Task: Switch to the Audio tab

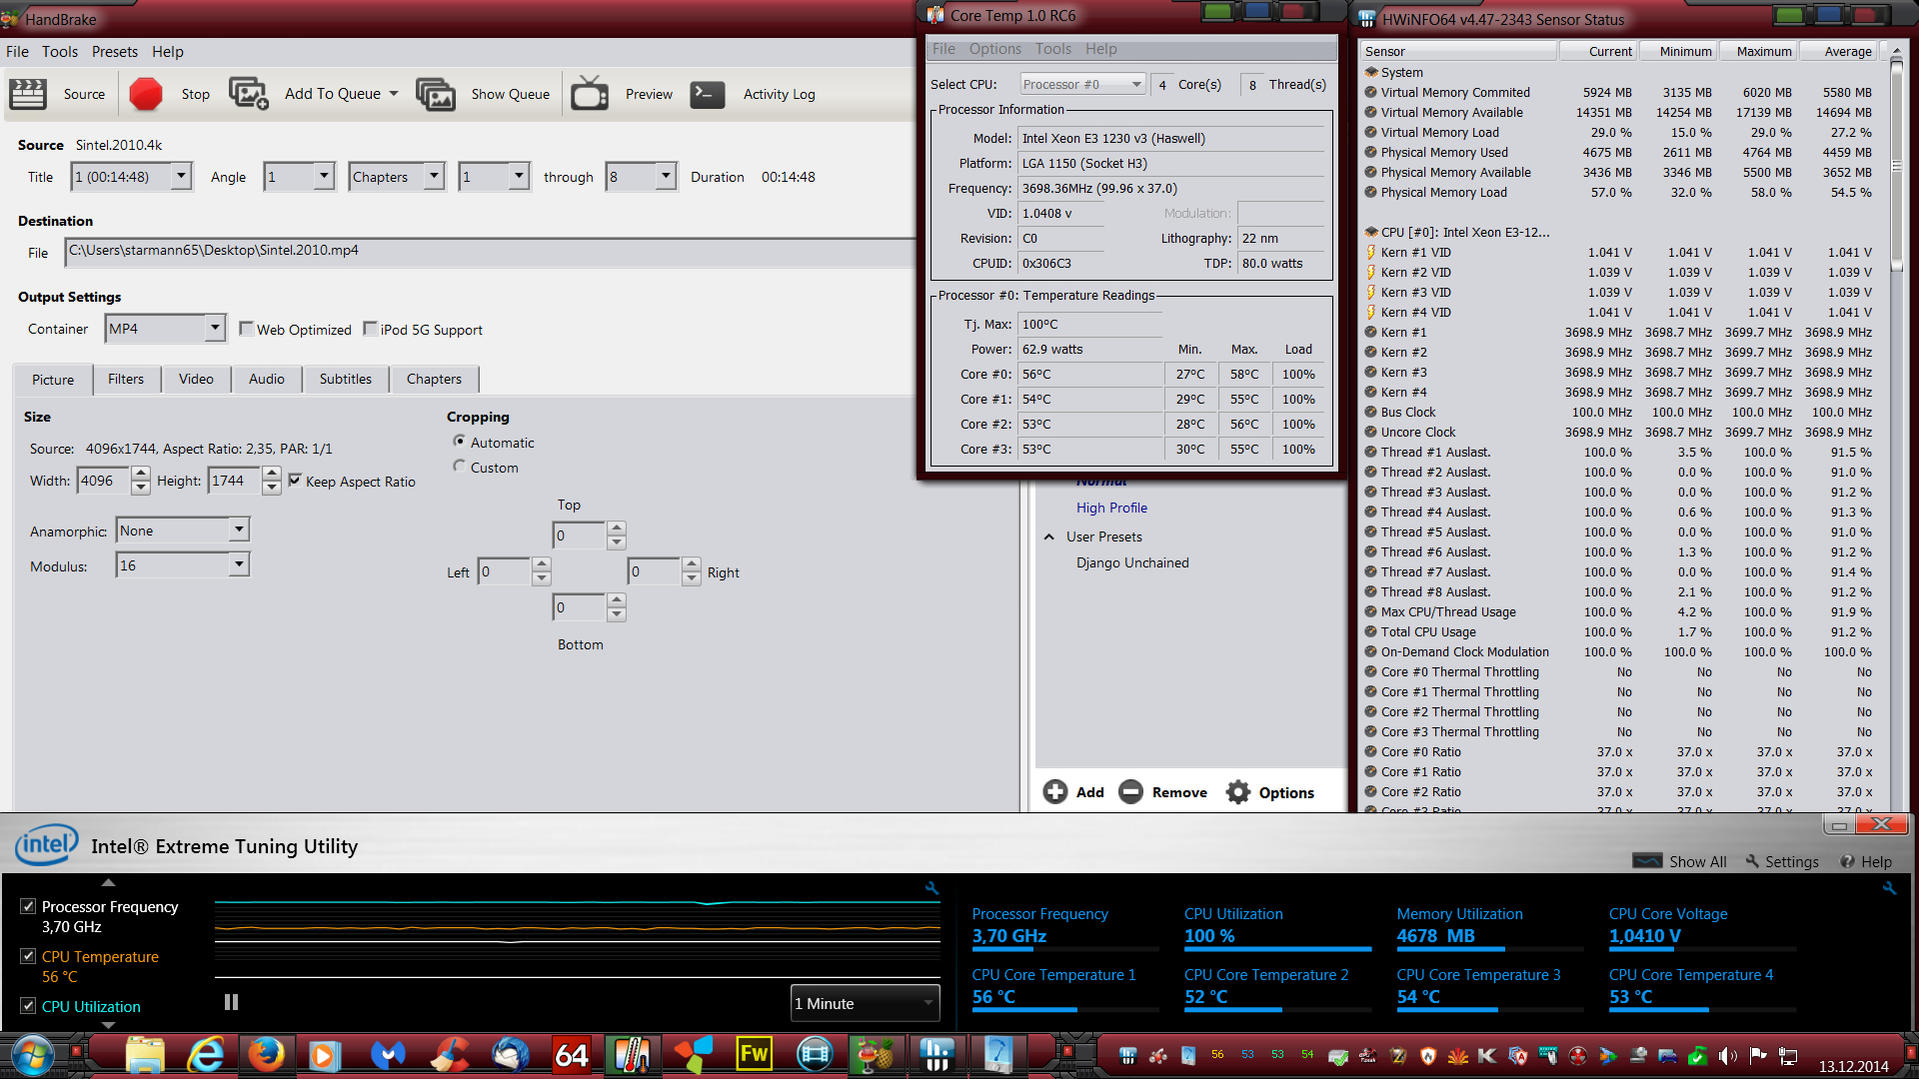Action: [267, 379]
